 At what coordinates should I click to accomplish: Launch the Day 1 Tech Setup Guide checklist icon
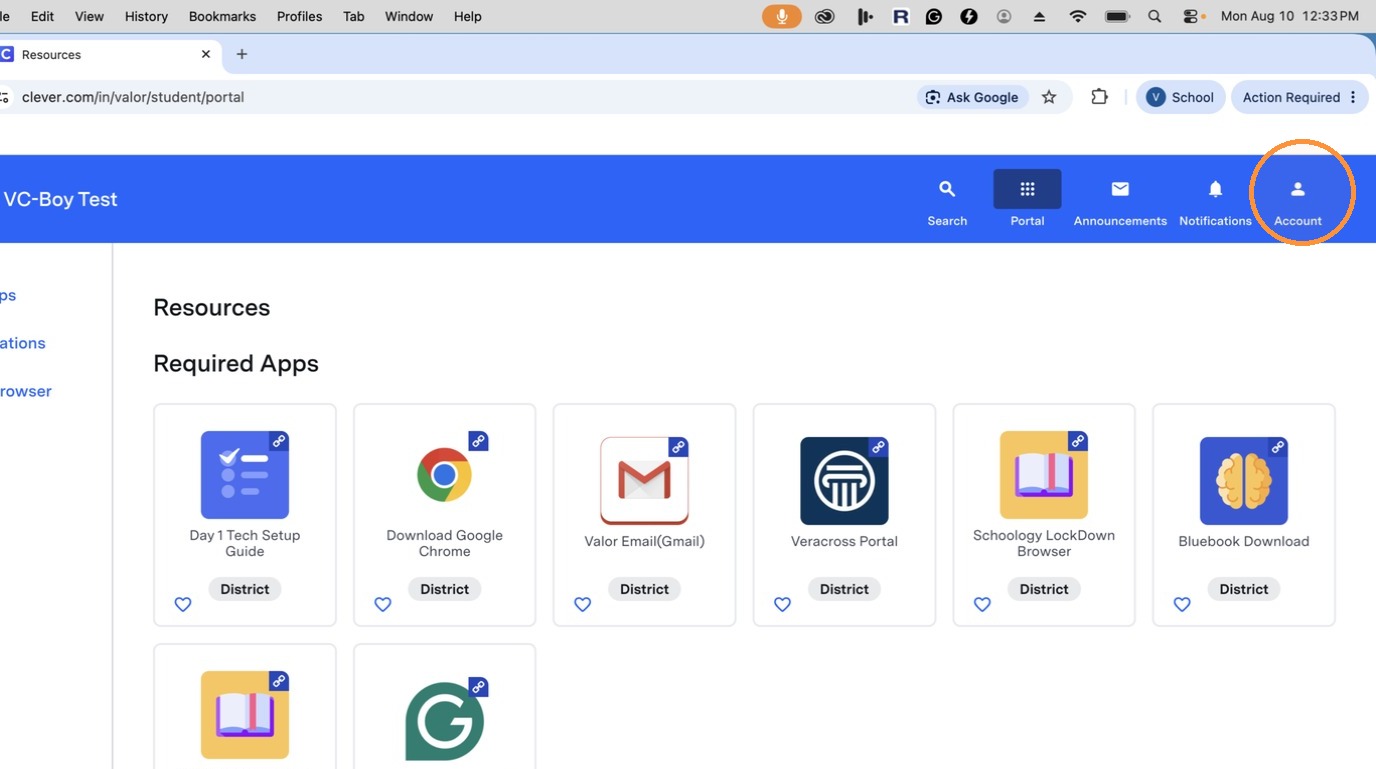coord(245,475)
